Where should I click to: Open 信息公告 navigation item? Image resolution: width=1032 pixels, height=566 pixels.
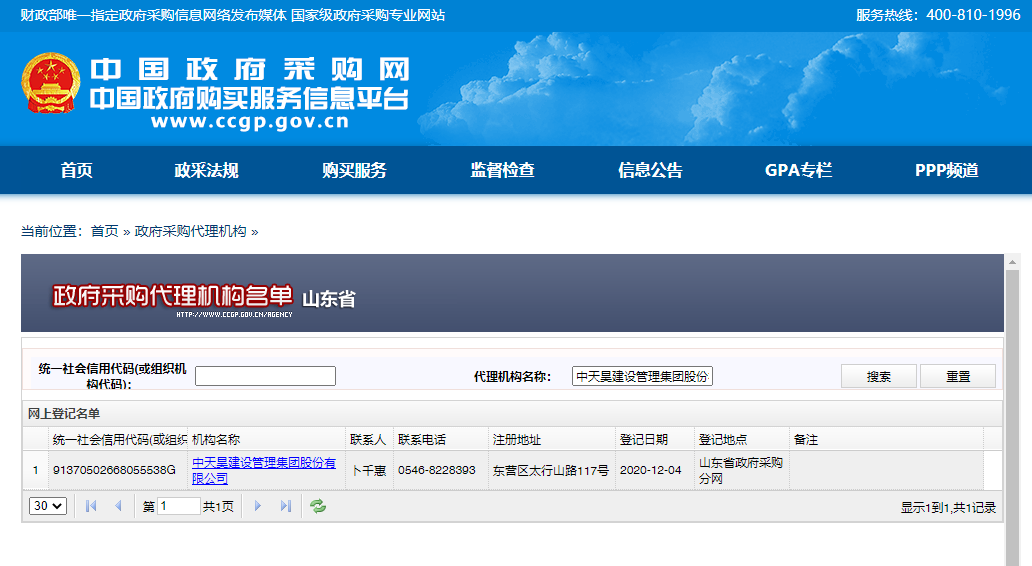click(x=650, y=170)
